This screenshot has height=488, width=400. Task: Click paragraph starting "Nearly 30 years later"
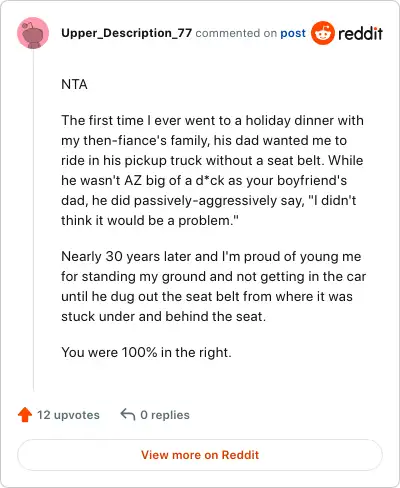pyautogui.click(x=213, y=286)
